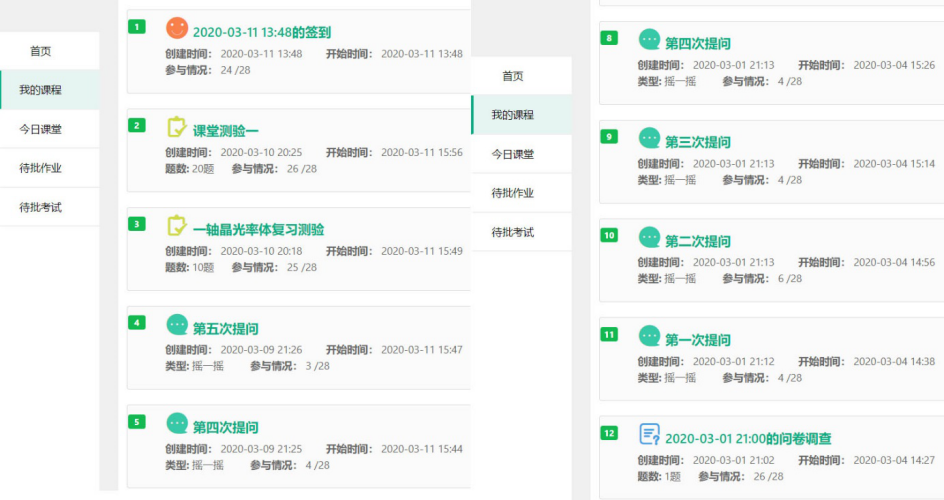Open the 2020-03-11 13:48的签到 link
Screen dimensions: 944x500
pyautogui.click(x=262, y=32)
